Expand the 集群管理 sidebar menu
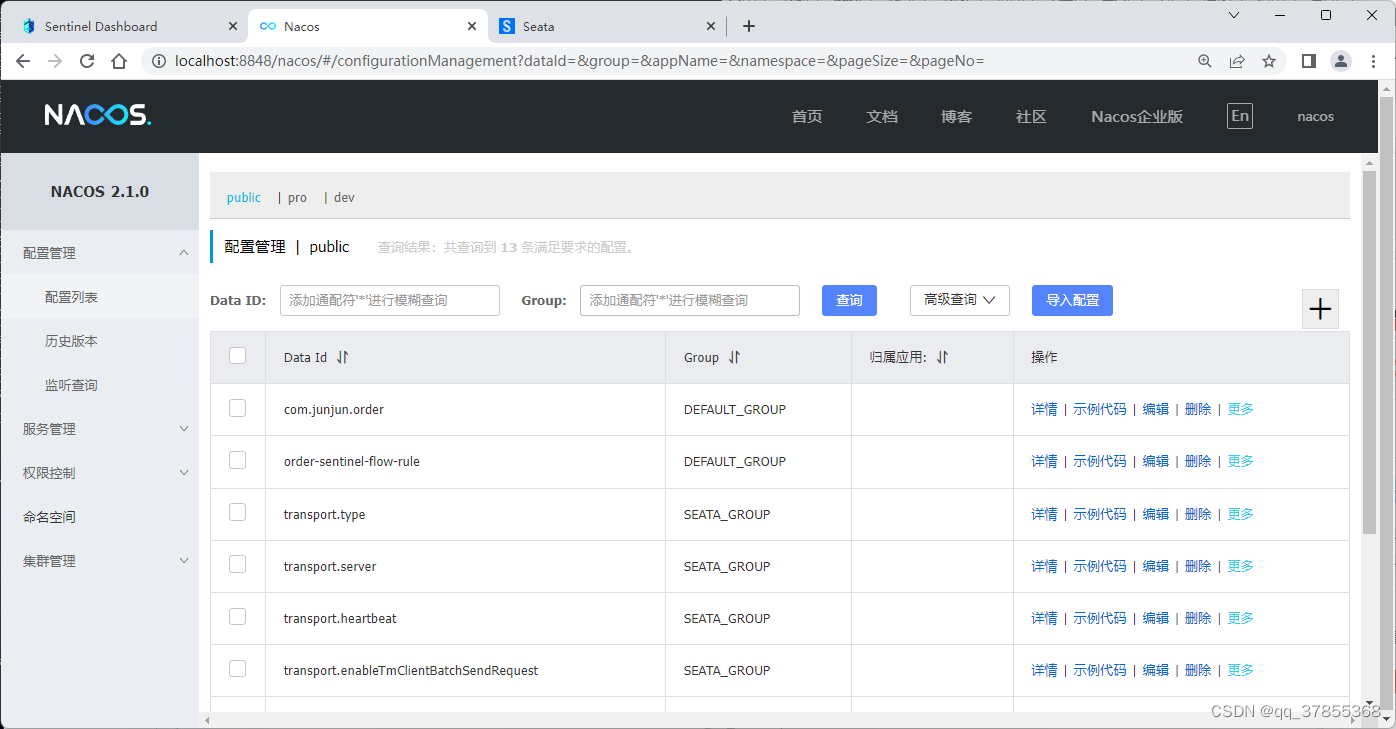Screen dimensions: 1396x729 100,561
